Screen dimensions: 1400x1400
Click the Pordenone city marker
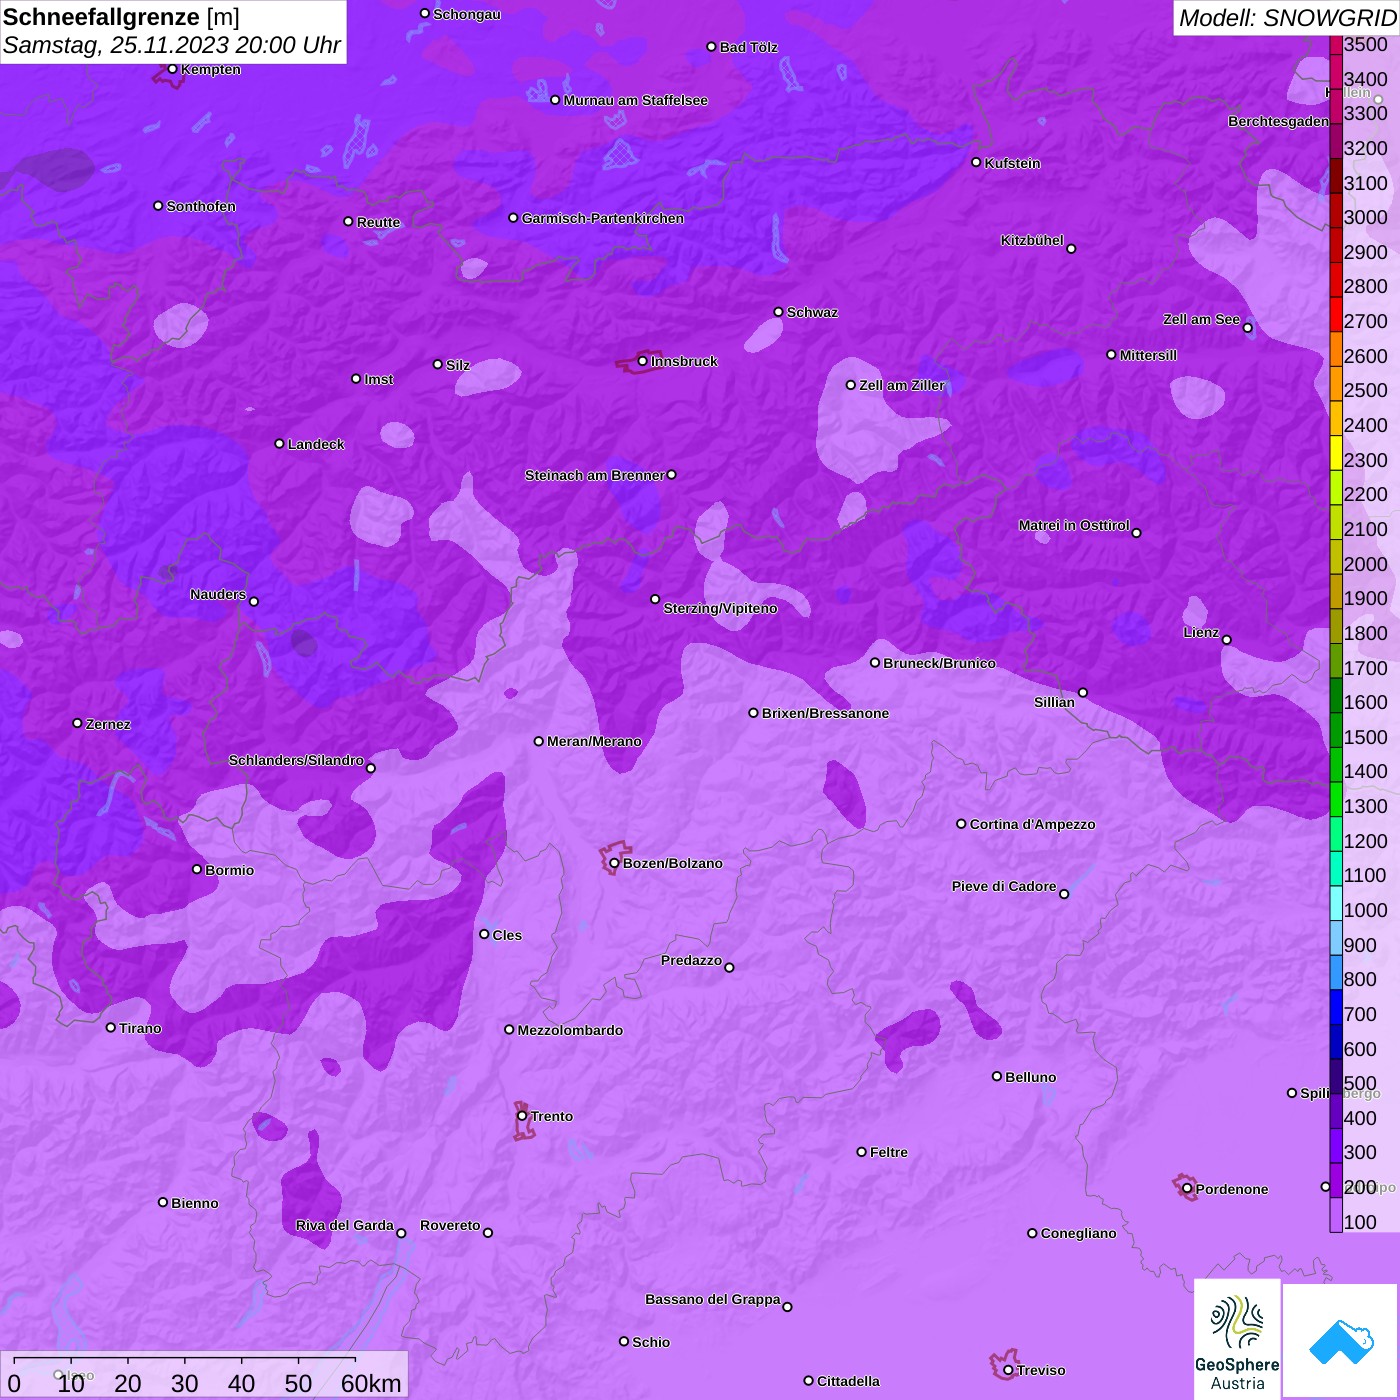click(1187, 1189)
